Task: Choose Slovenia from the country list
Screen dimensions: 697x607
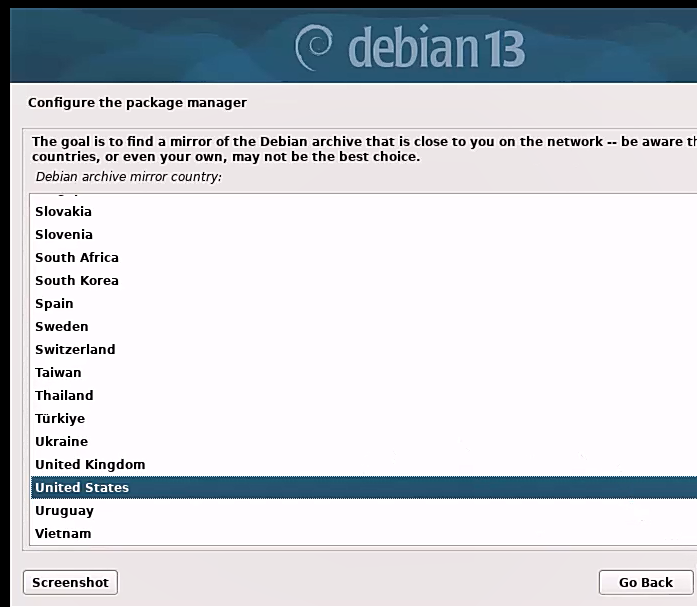Action: (64, 234)
